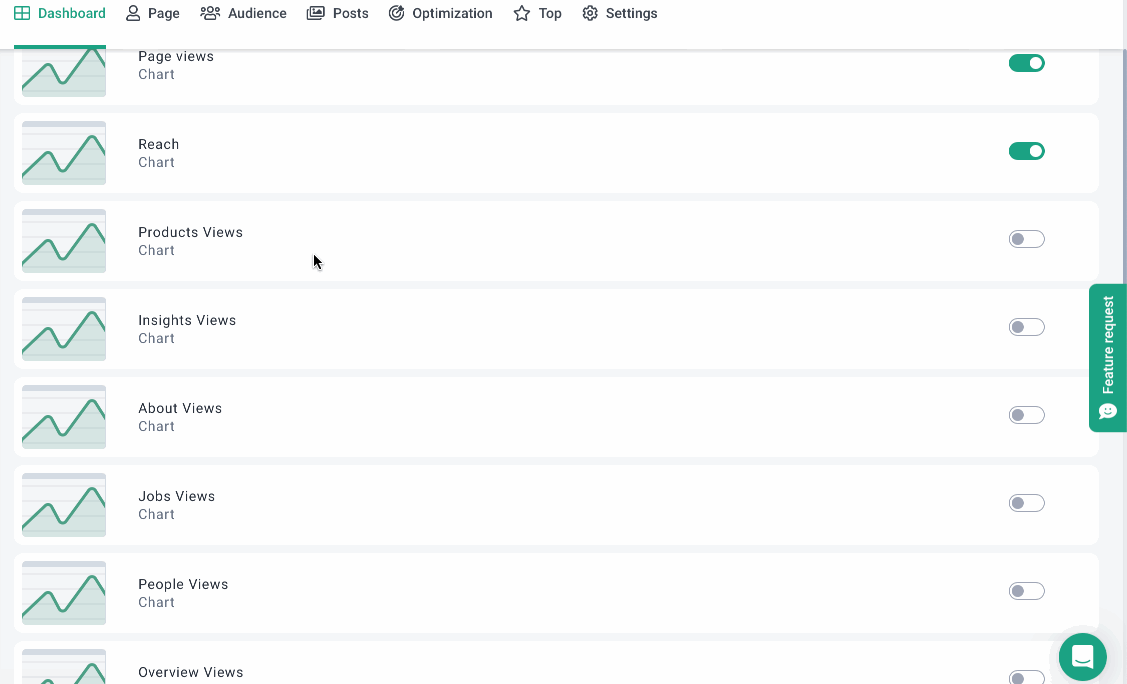Enable the Products Views chart toggle

[1026, 239]
